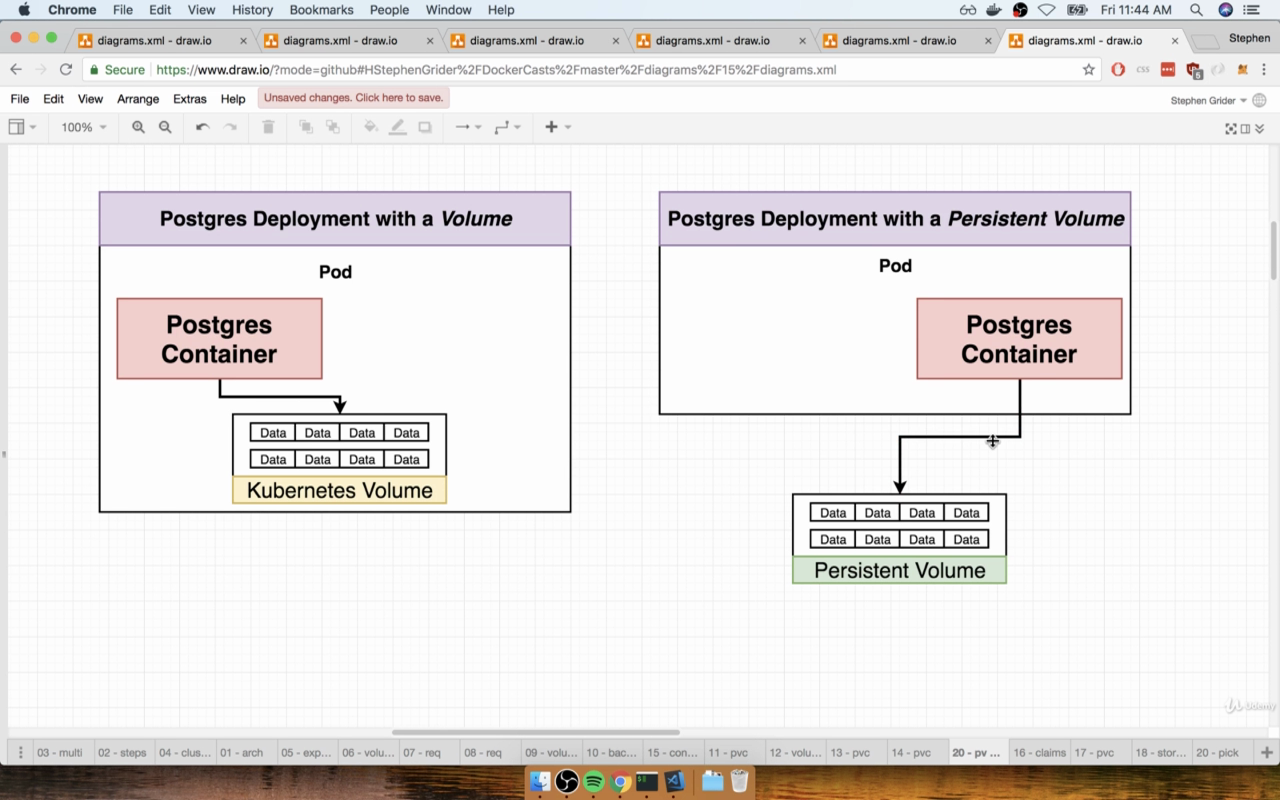Open Visual Studio Code from the Dock
The image size is (1280, 800).
pyautogui.click(x=674, y=781)
